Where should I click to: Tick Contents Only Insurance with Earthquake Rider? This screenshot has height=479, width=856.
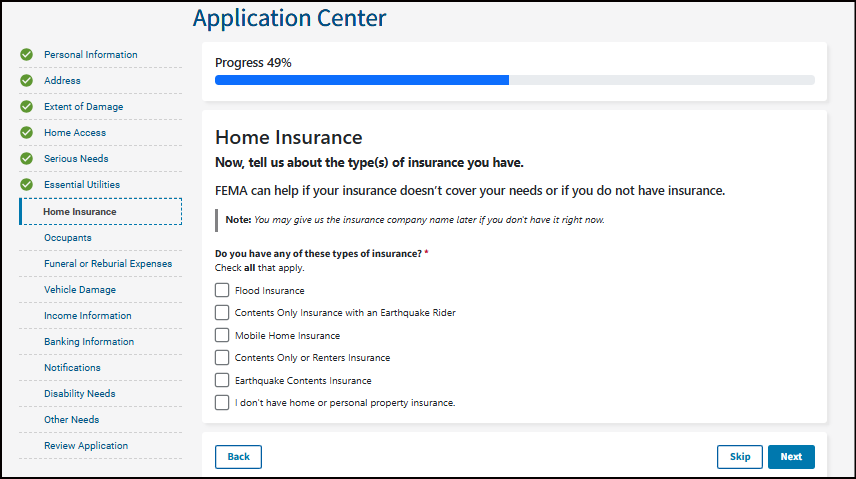click(x=222, y=313)
